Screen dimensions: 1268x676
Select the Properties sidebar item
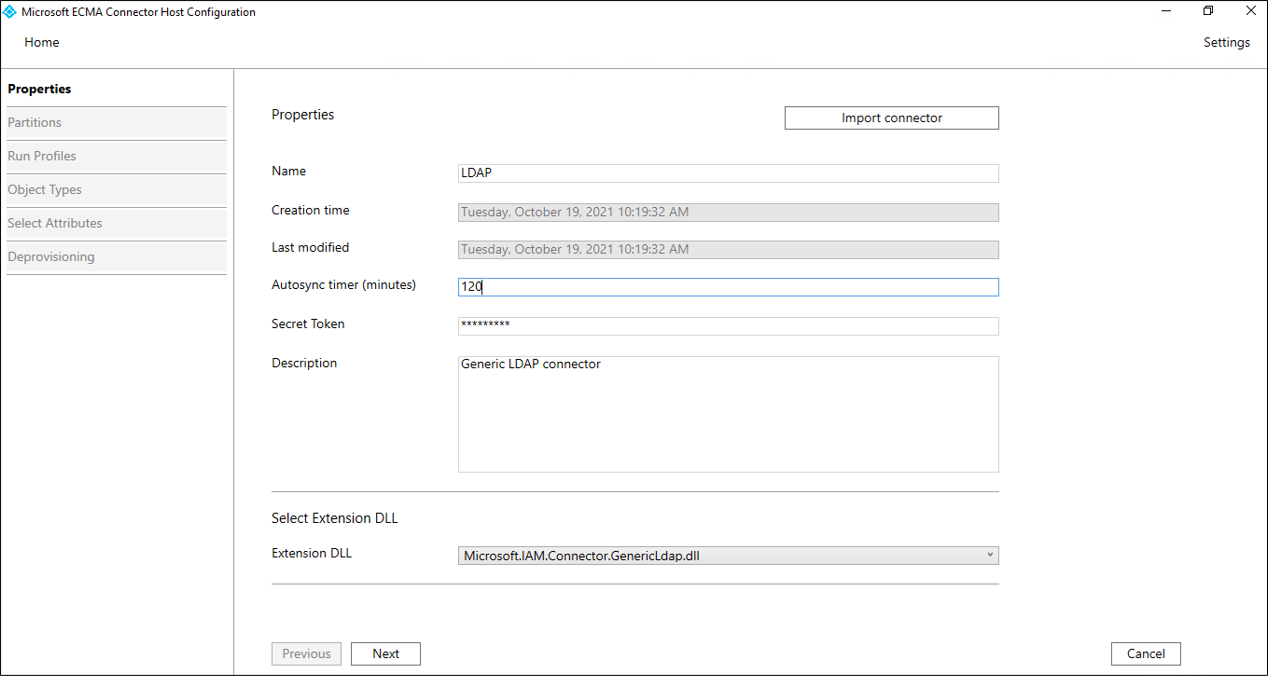(x=40, y=89)
